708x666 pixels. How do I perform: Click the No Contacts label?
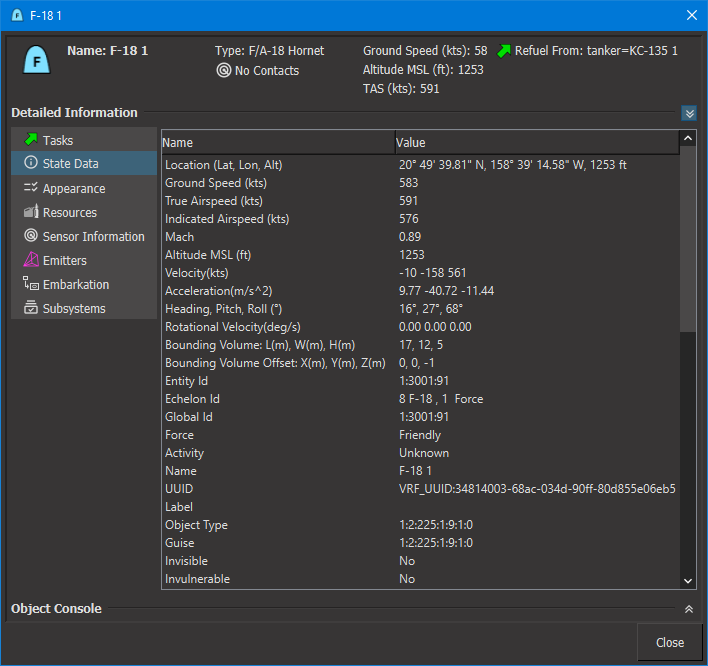(x=267, y=70)
